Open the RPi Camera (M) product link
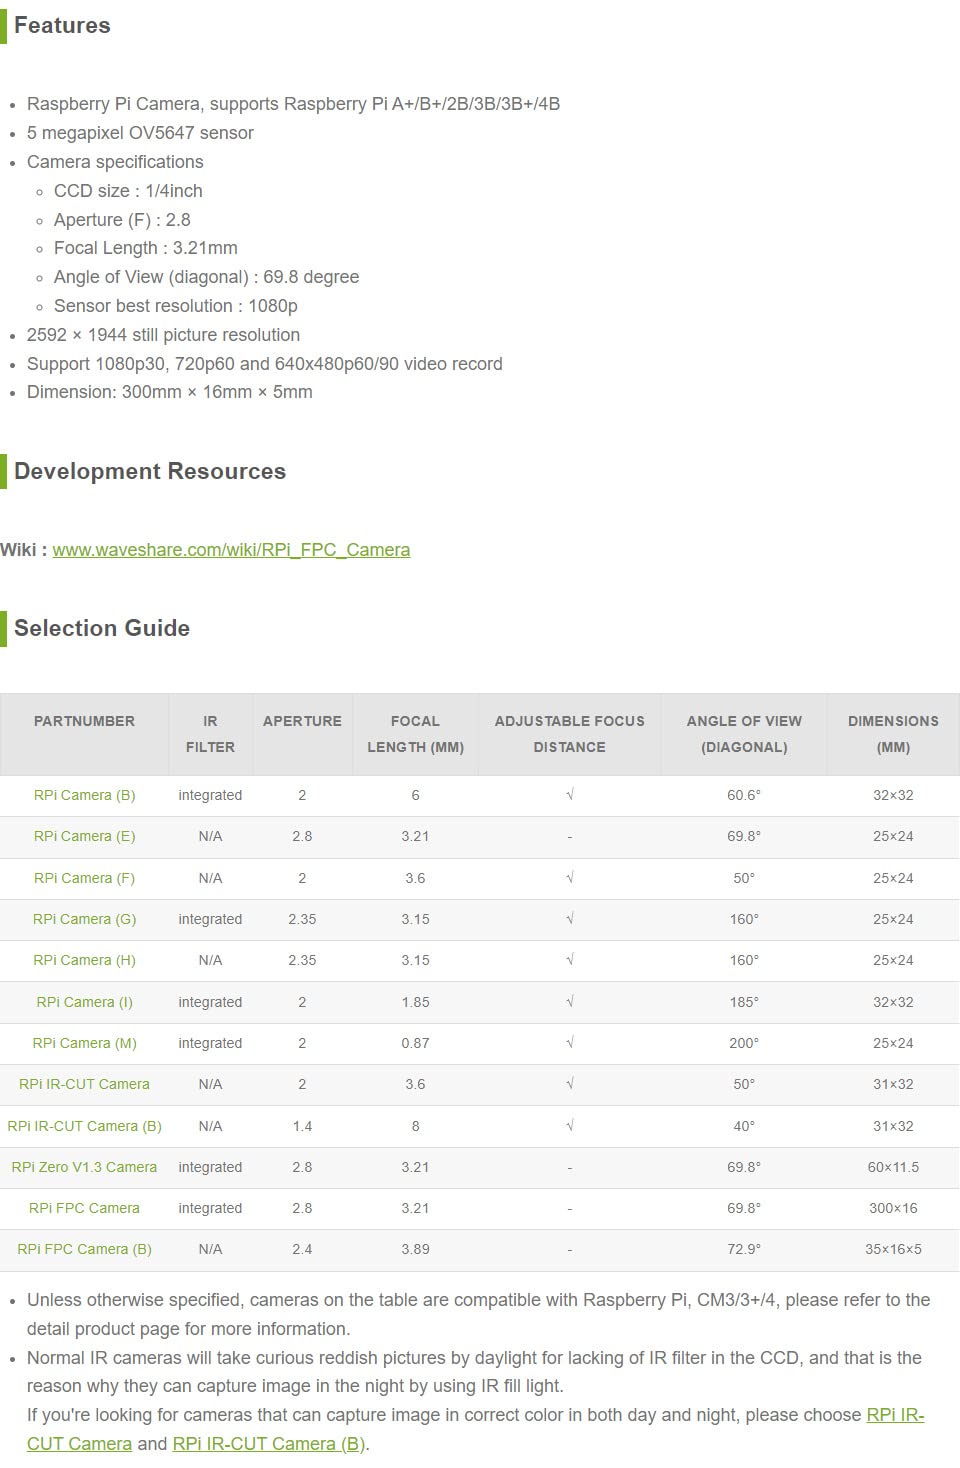 click(84, 1043)
